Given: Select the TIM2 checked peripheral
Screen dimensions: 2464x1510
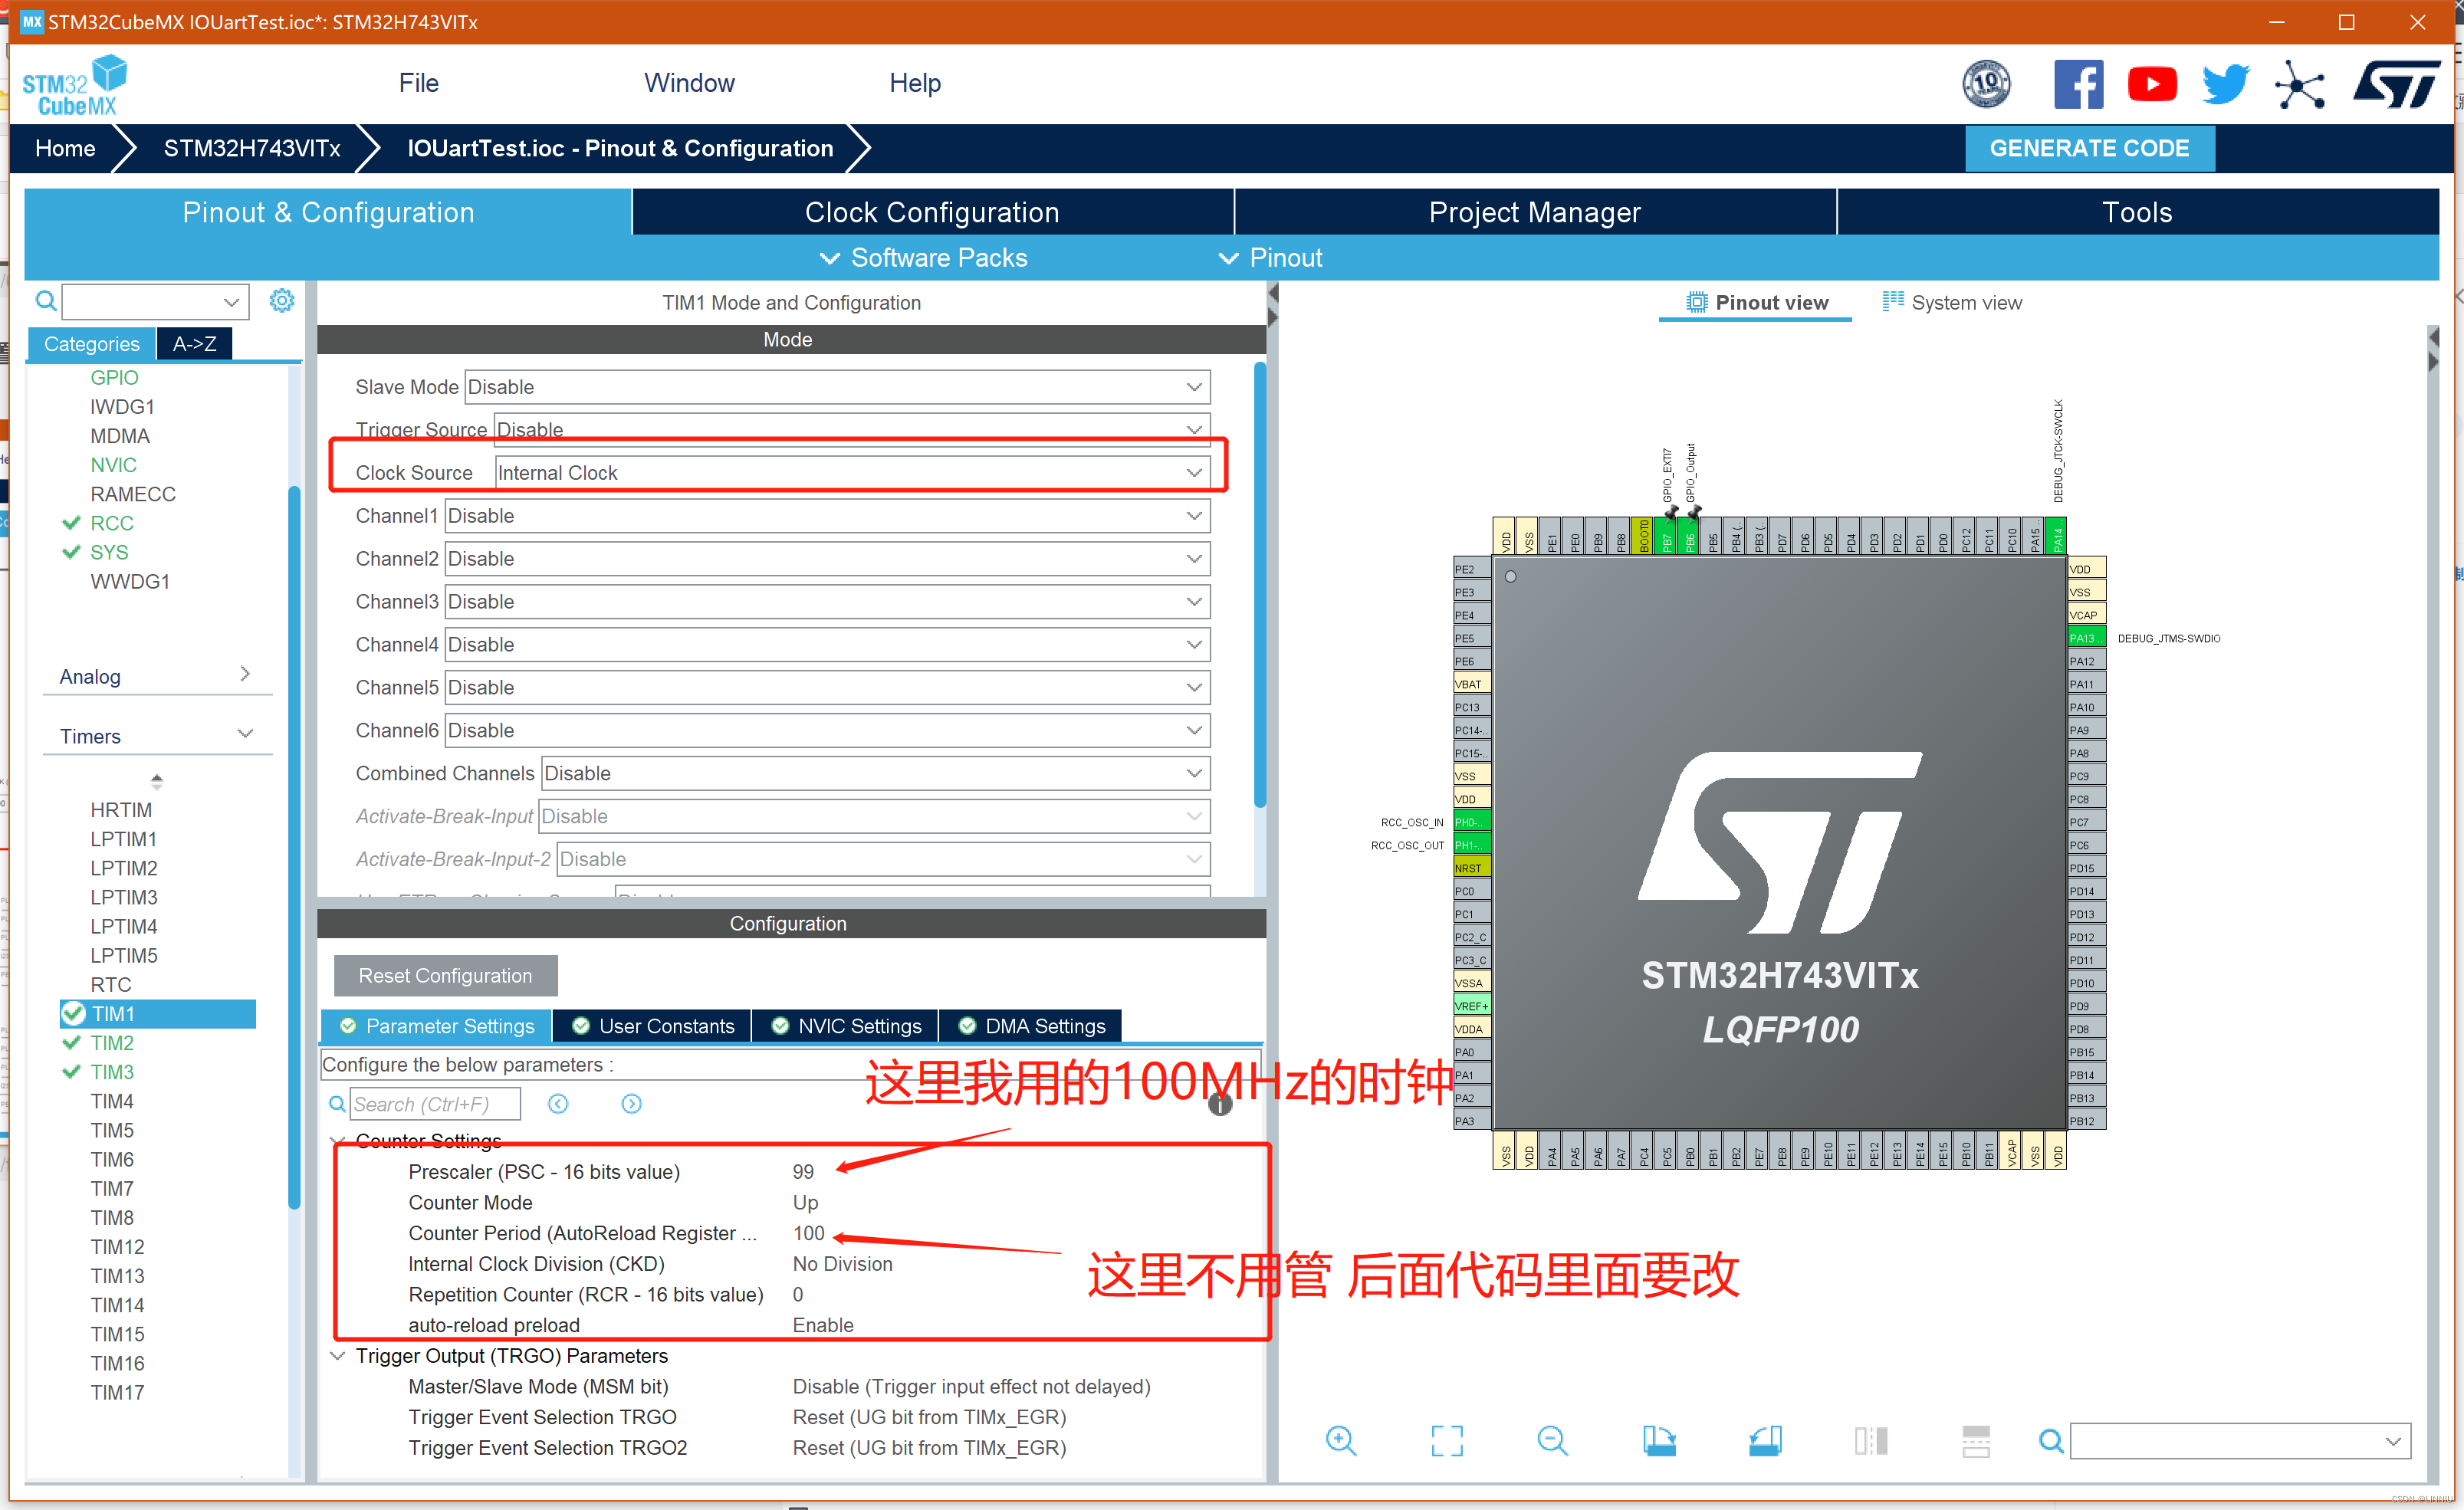Looking at the screenshot, I should [111, 1043].
